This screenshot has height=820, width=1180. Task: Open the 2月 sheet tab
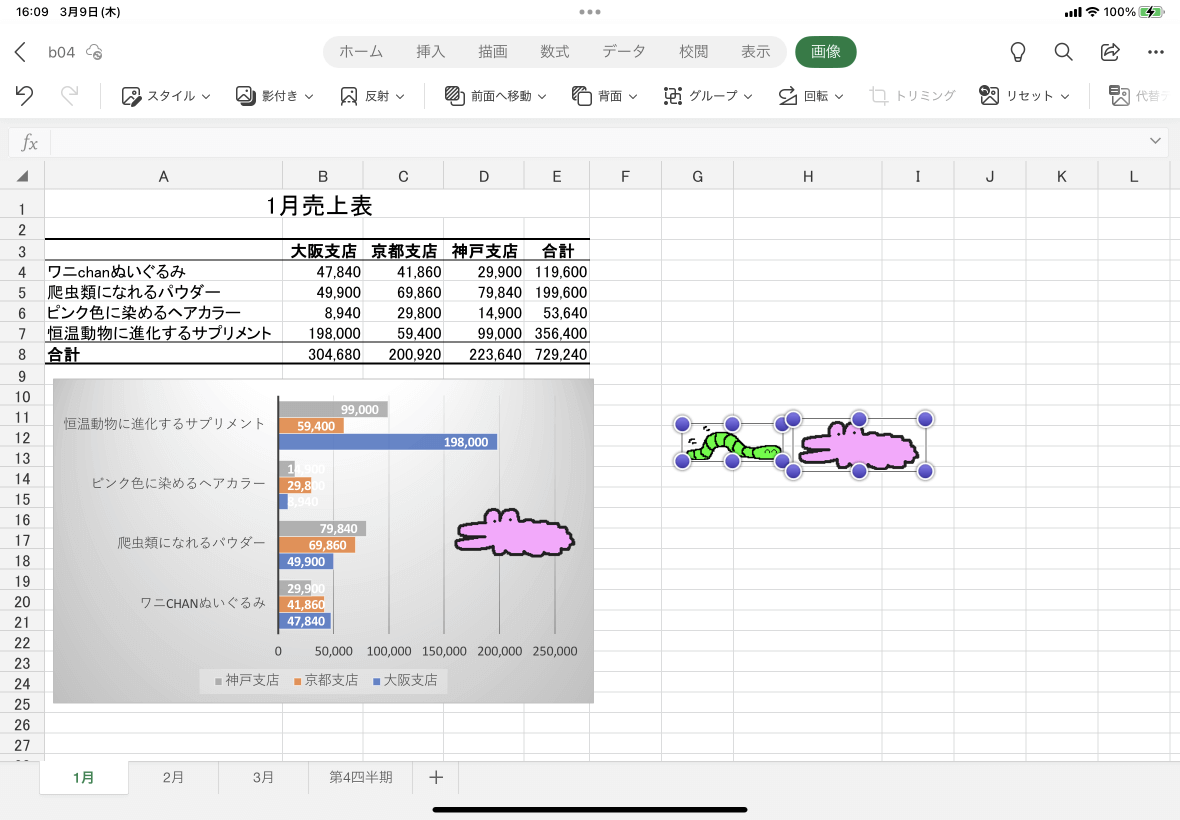click(x=173, y=777)
